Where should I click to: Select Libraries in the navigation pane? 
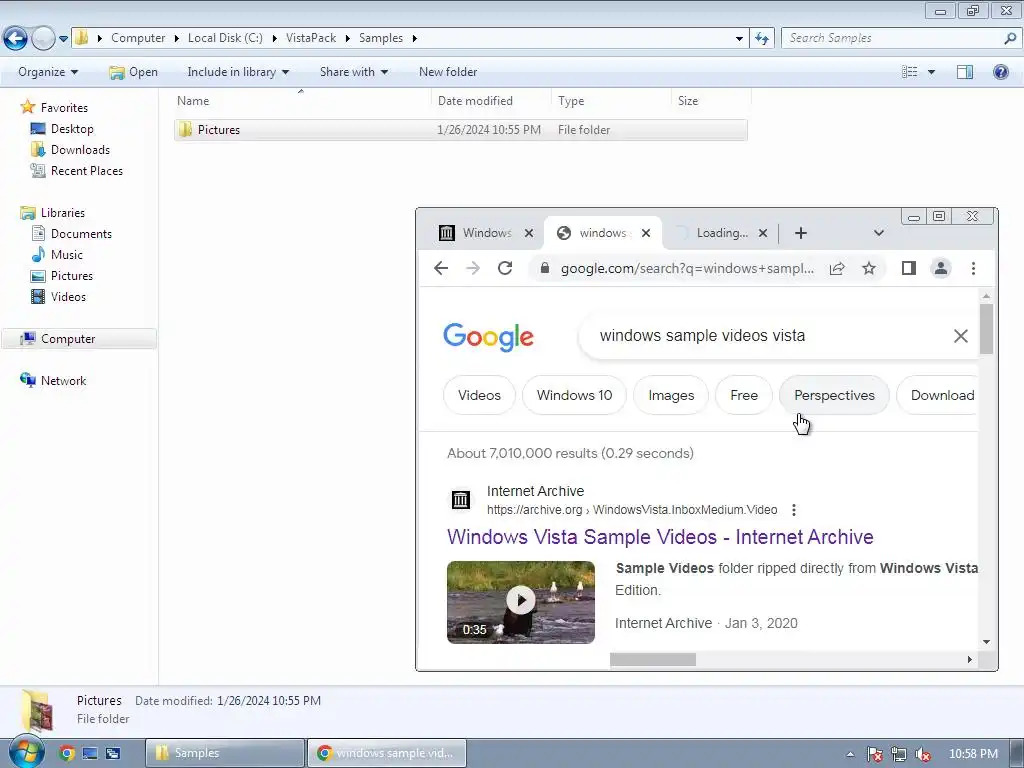point(63,213)
